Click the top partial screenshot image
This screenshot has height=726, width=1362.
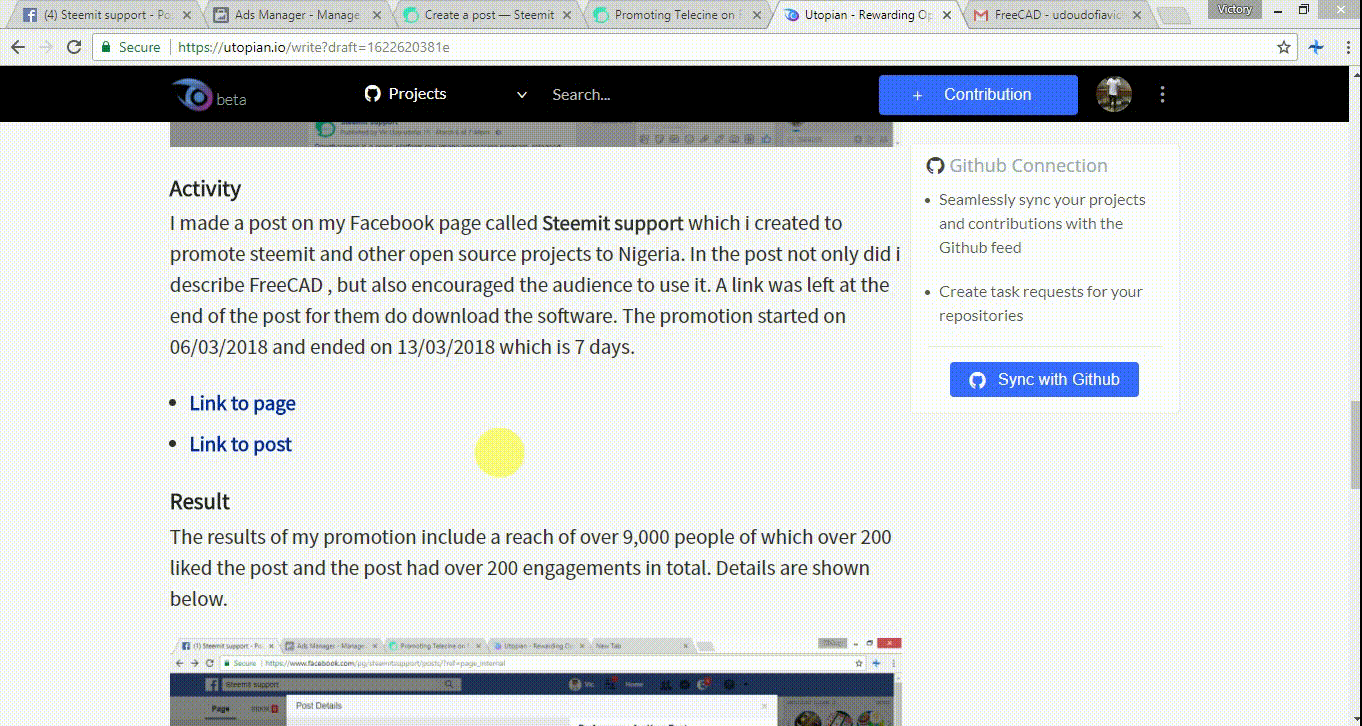click(x=536, y=134)
